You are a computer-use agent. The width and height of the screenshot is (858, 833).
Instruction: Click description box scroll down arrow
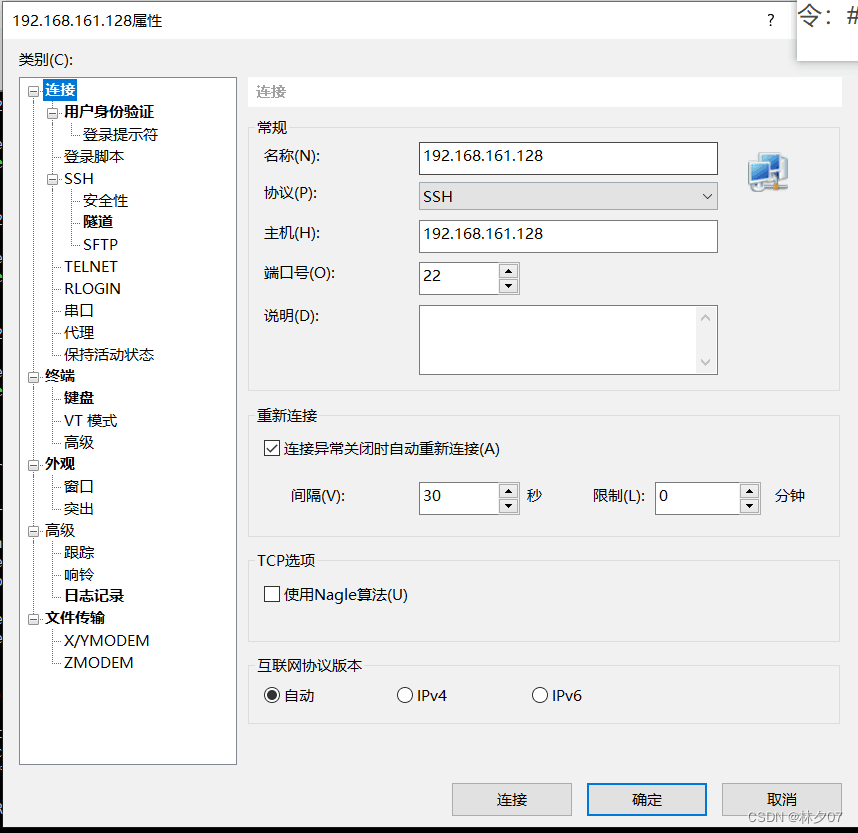pyautogui.click(x=705, y=362)
